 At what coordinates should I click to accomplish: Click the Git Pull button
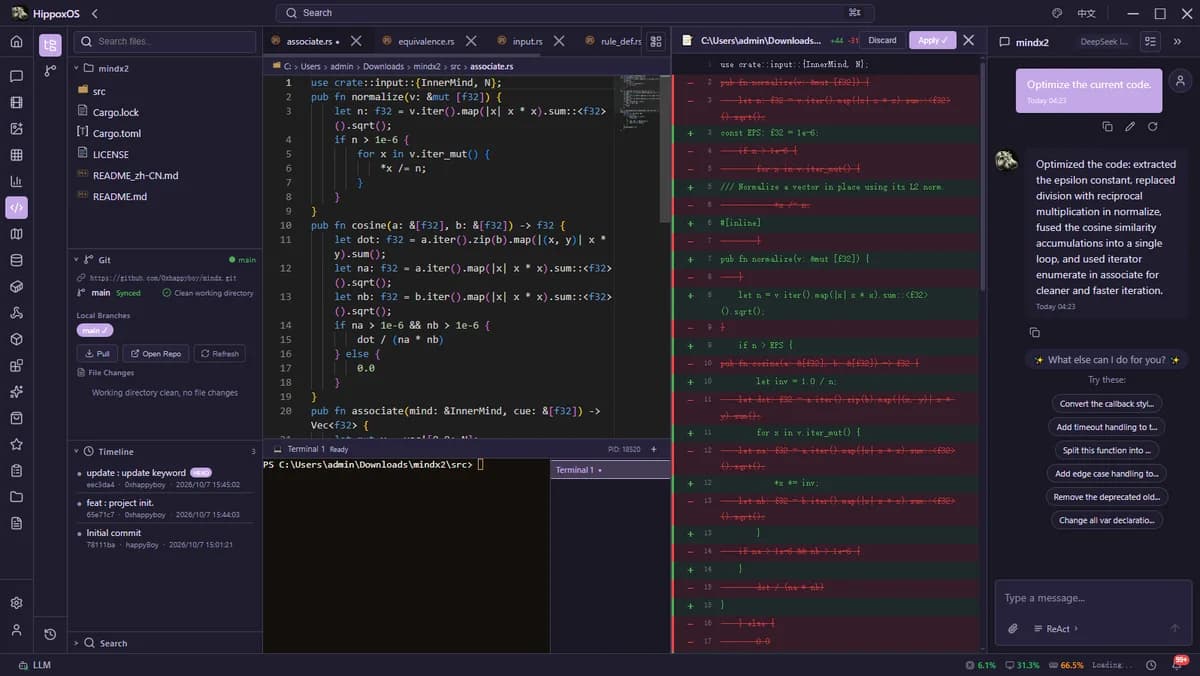(96, 353)
